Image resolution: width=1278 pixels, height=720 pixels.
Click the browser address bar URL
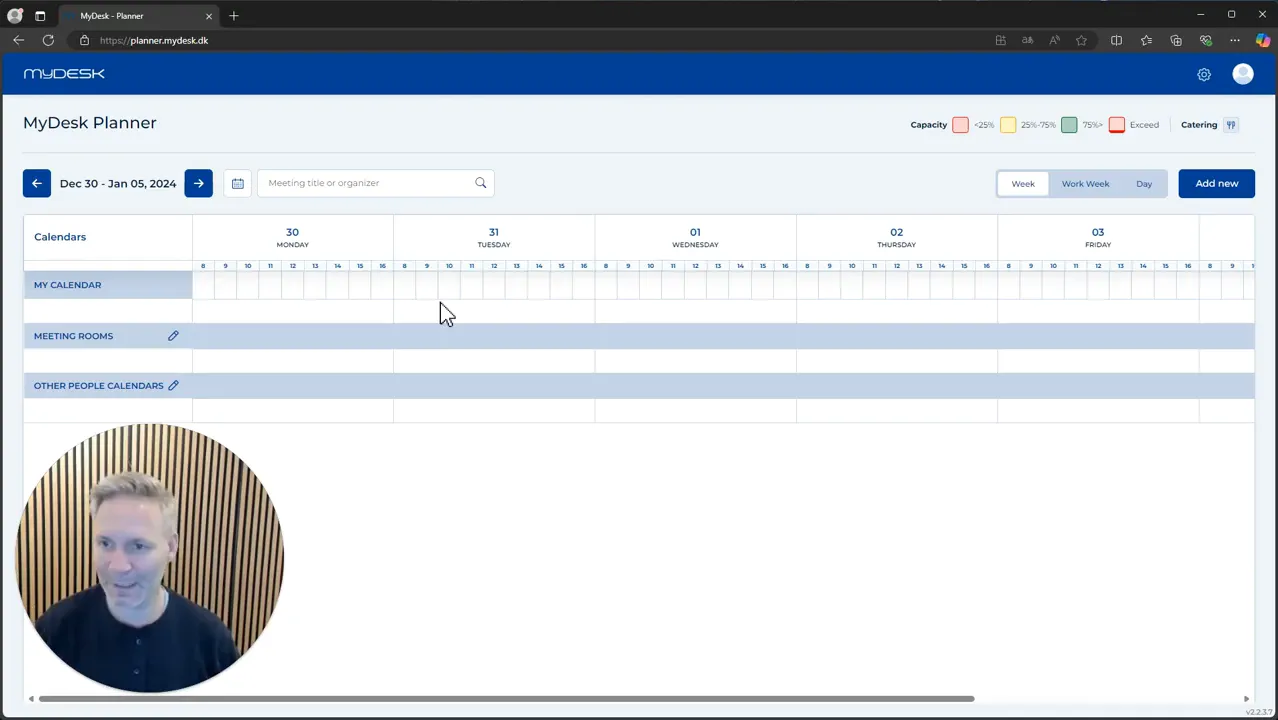tap(154, 40)
